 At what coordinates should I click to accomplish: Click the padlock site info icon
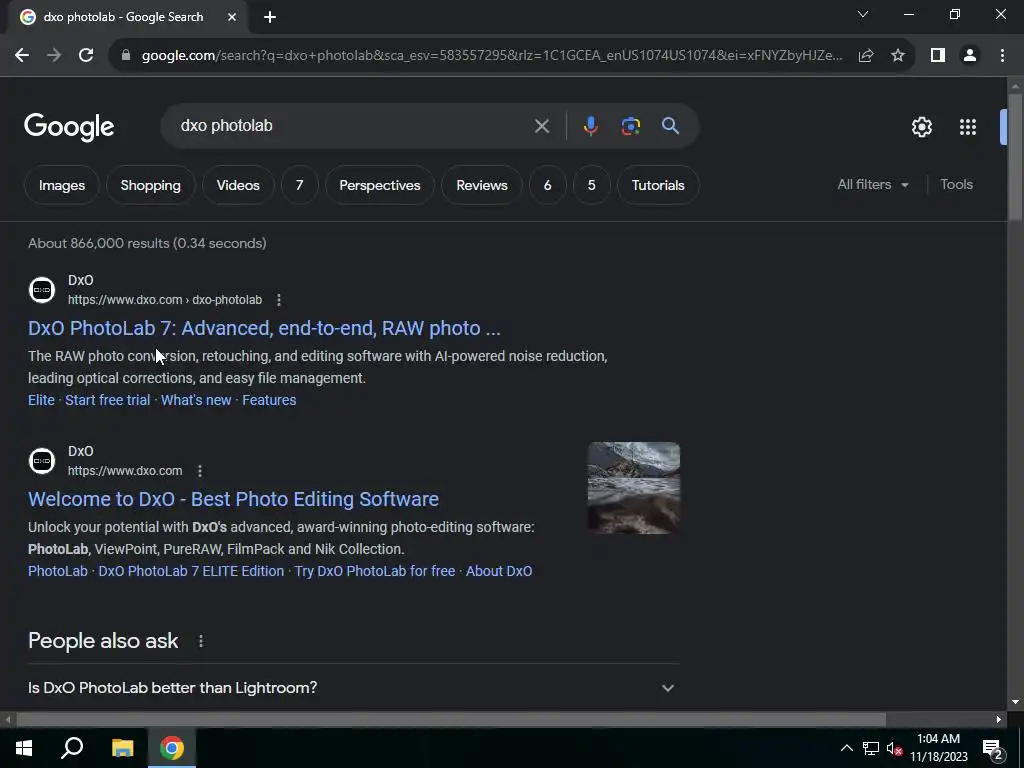coord(126,56)
